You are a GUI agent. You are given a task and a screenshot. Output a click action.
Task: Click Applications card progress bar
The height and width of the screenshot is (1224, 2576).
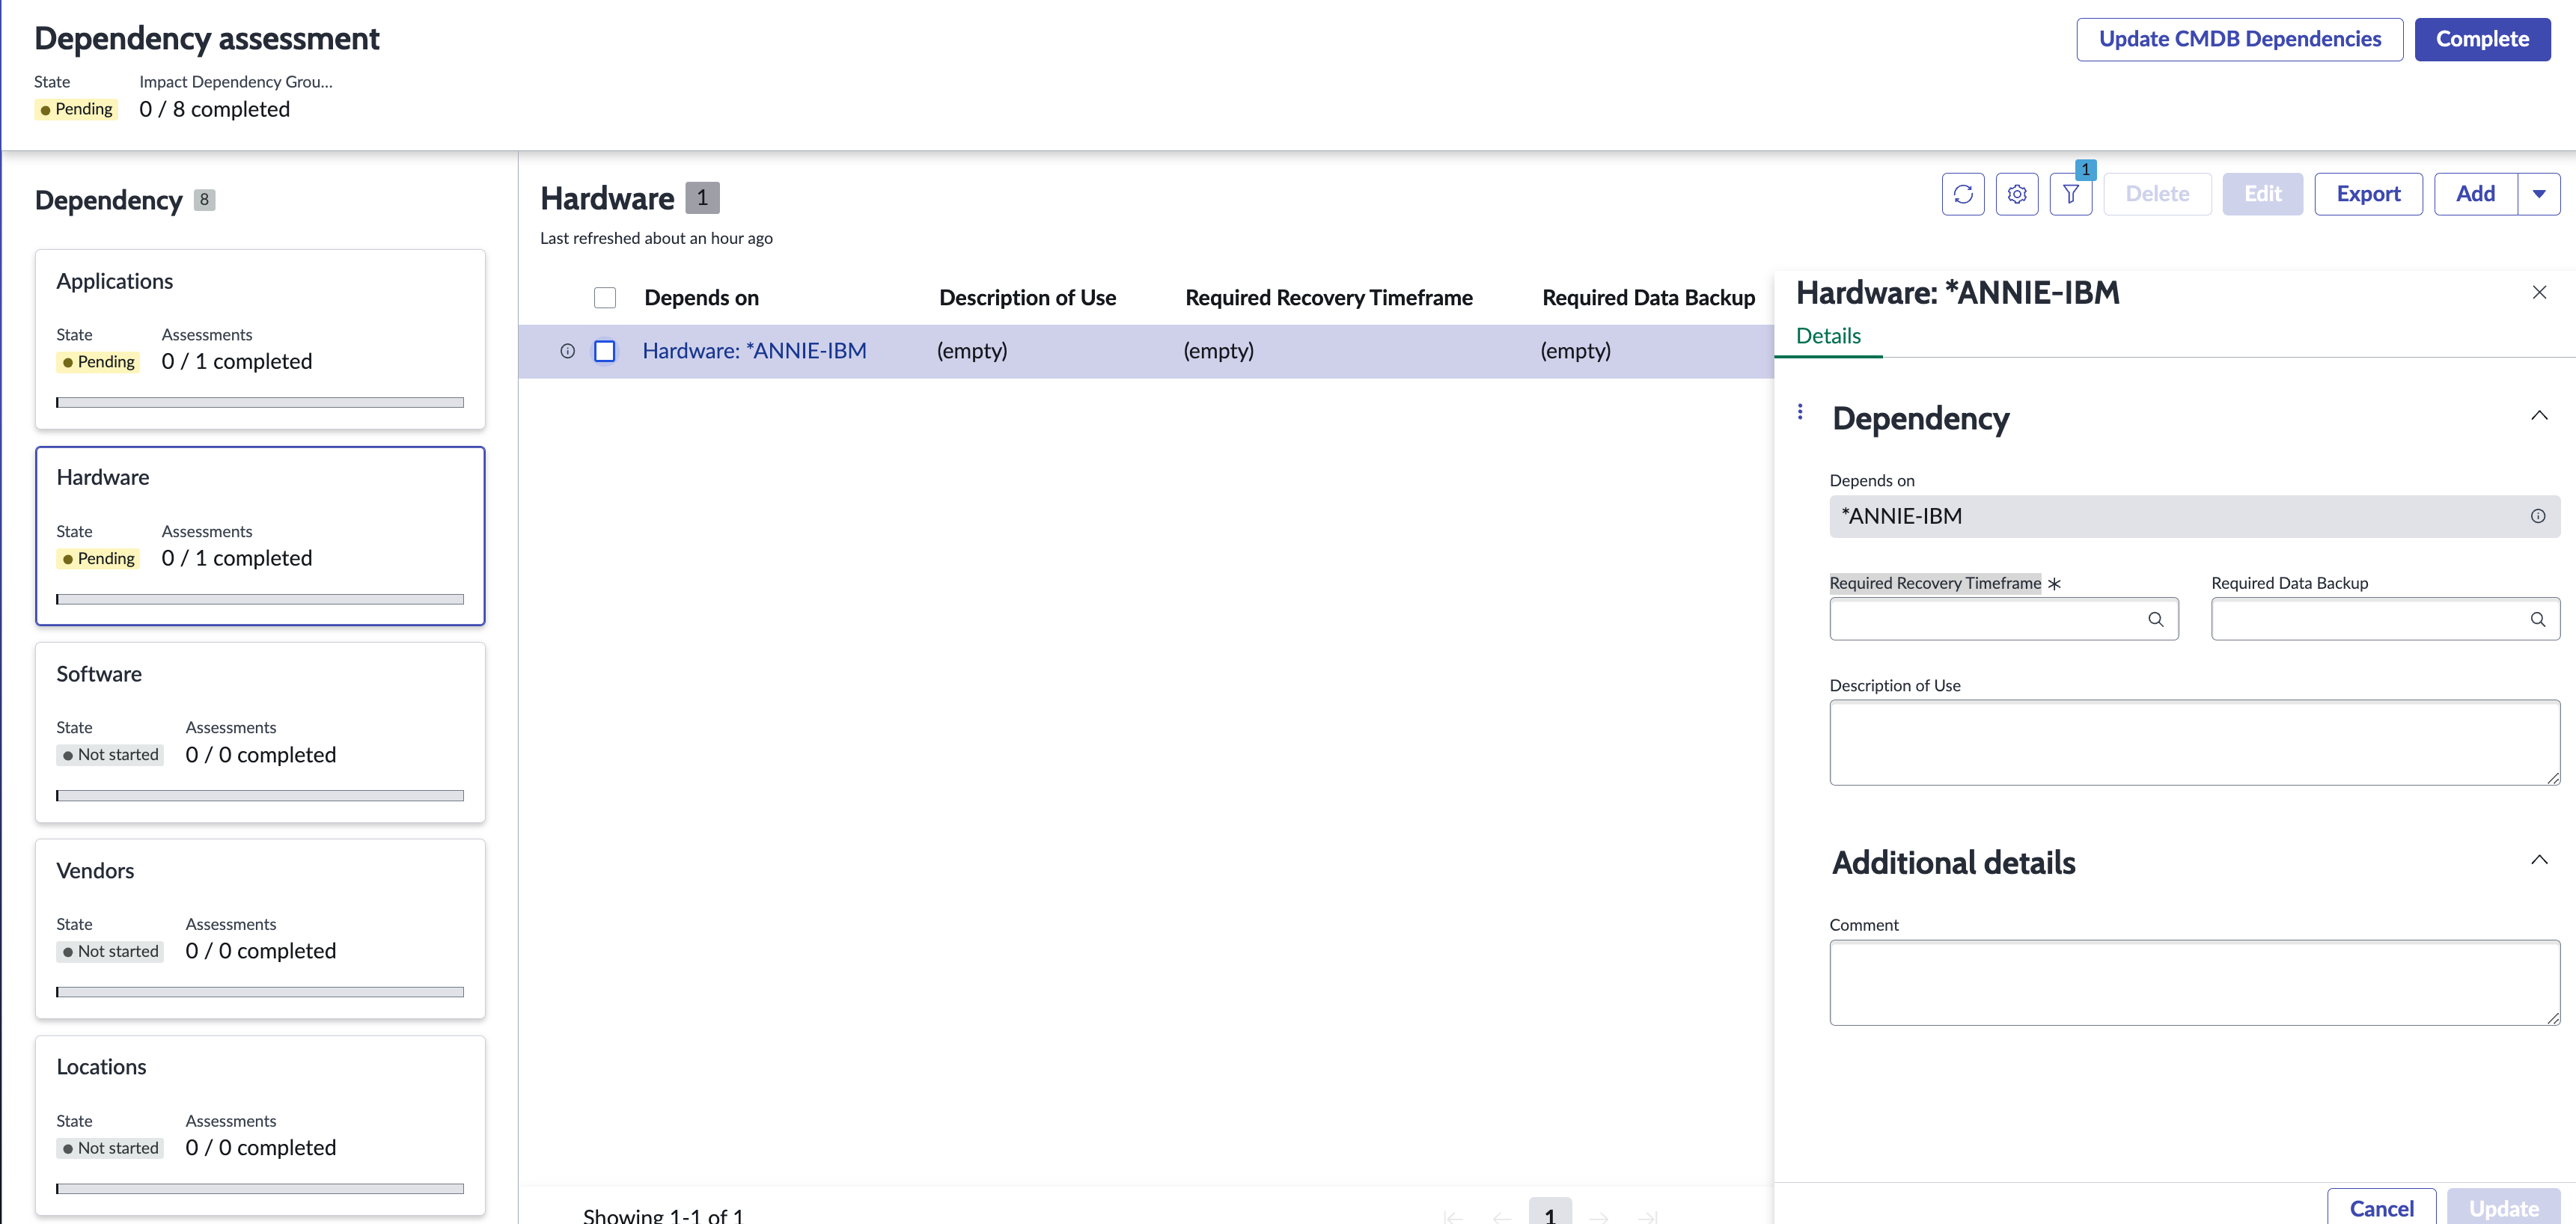(260, 402)
